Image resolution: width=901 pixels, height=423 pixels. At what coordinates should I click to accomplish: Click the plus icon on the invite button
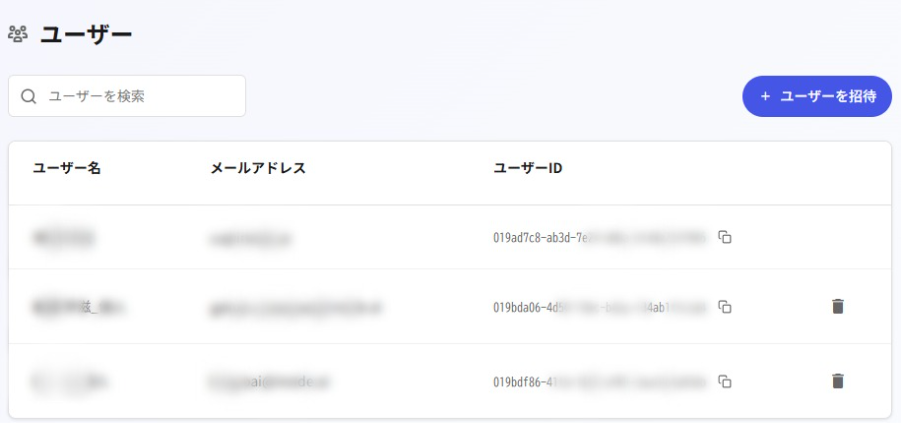[765, 96]
